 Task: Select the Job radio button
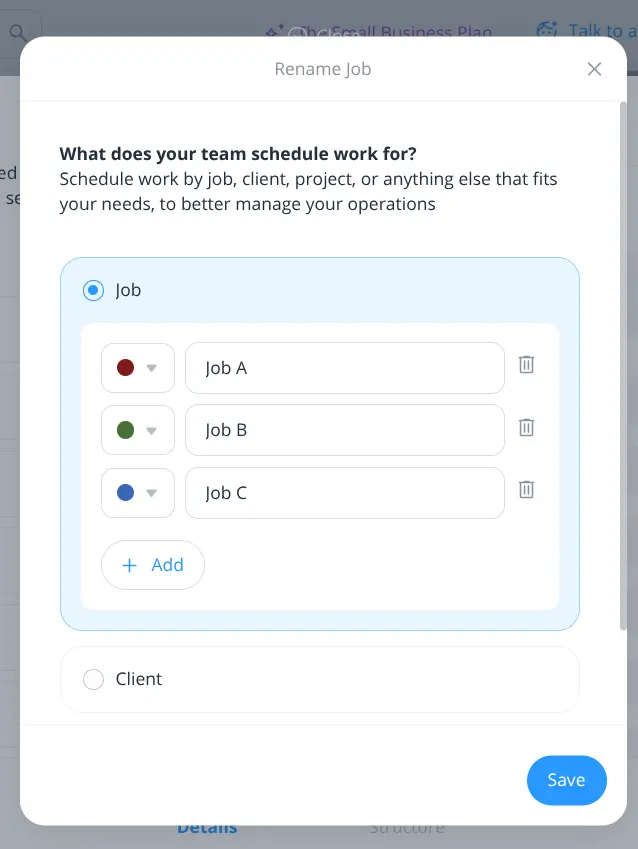coord(93,290)
